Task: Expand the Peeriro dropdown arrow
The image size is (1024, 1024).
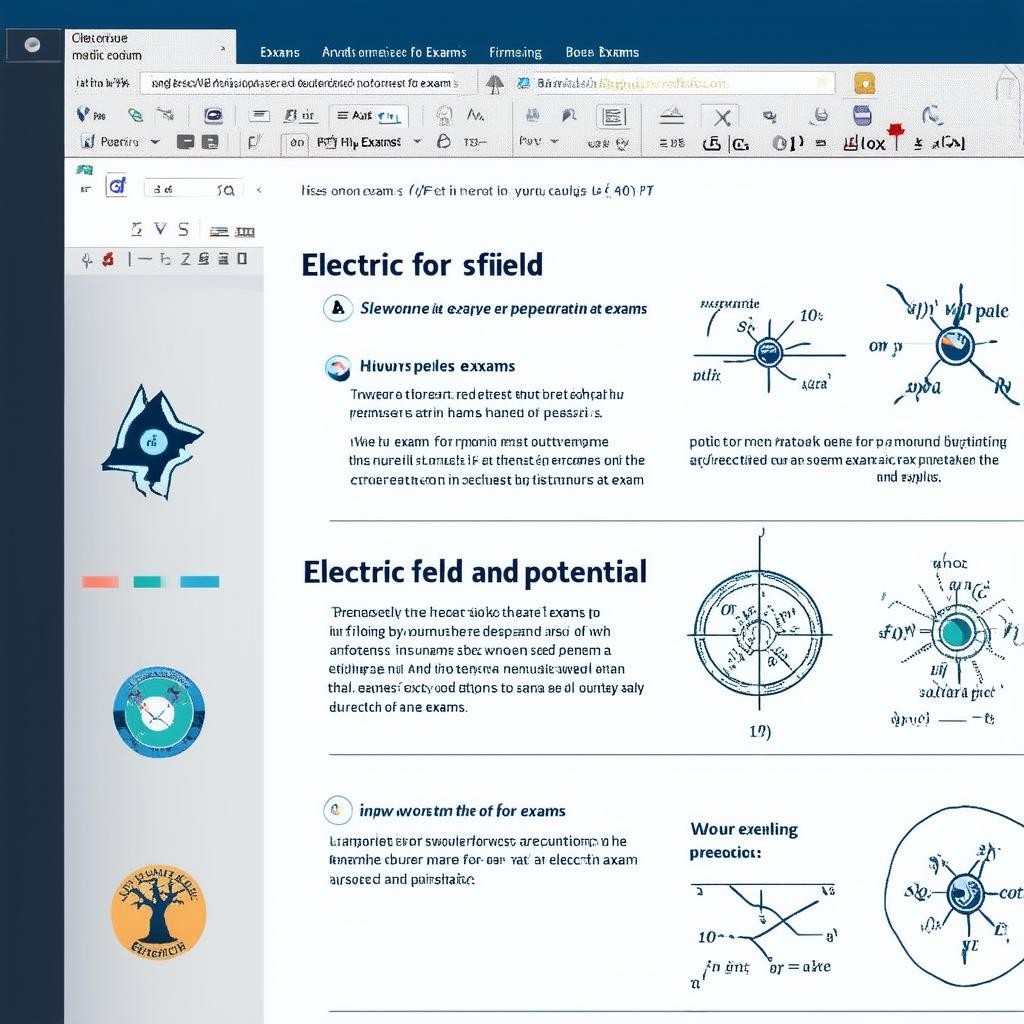Action: pyautogui.click(x=155, y=142)
